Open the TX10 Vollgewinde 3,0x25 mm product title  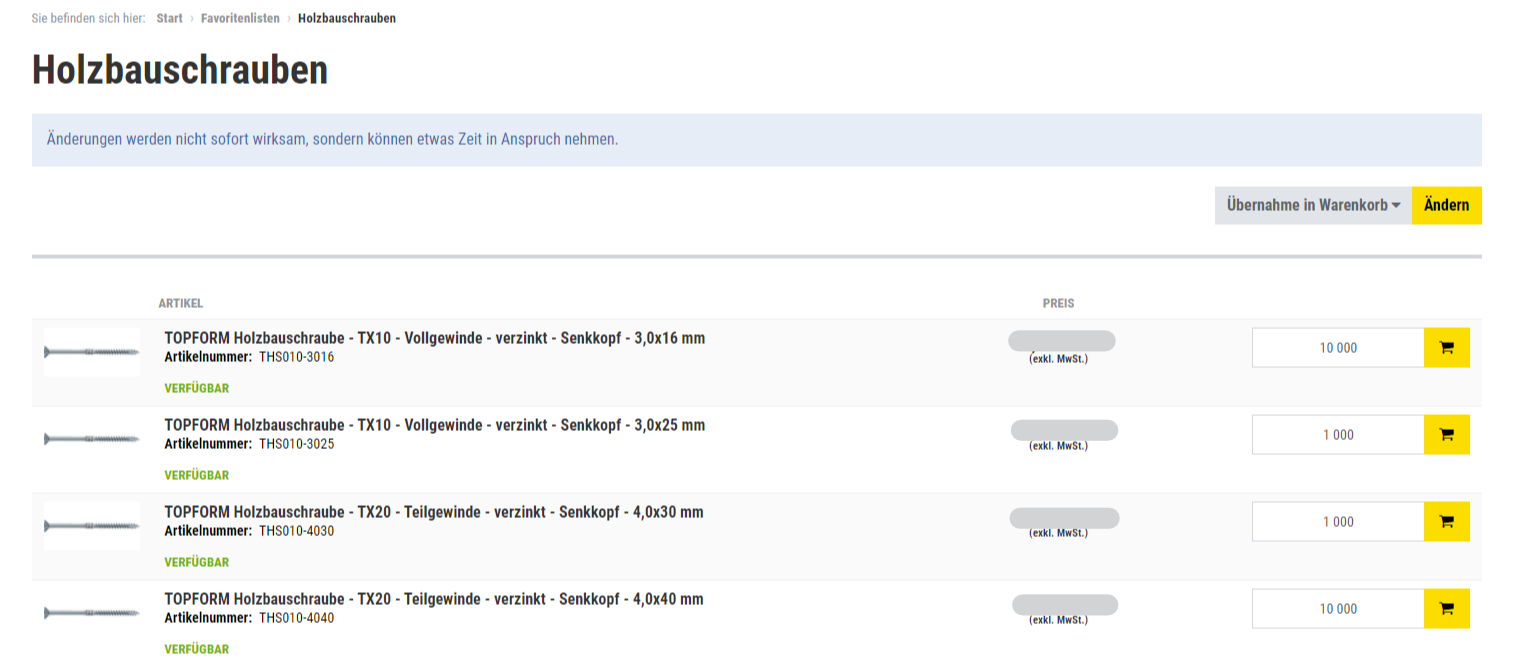coord(434,425)
